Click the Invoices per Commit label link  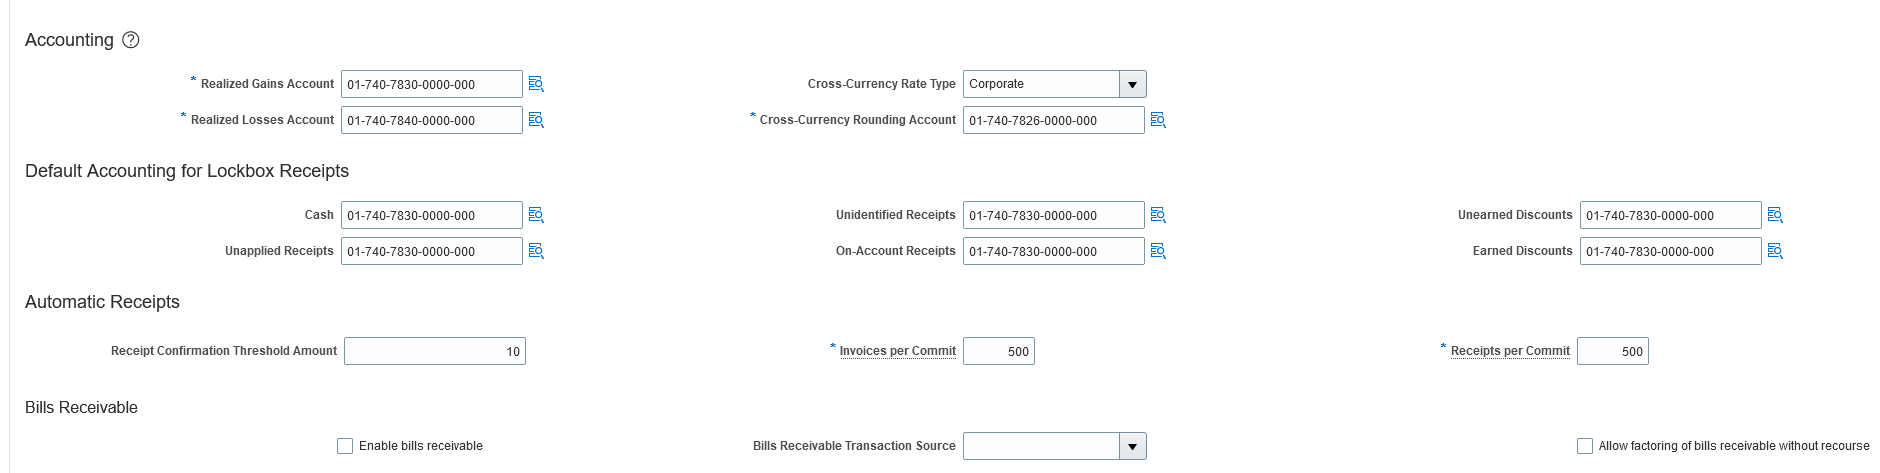tap(897, 351)
